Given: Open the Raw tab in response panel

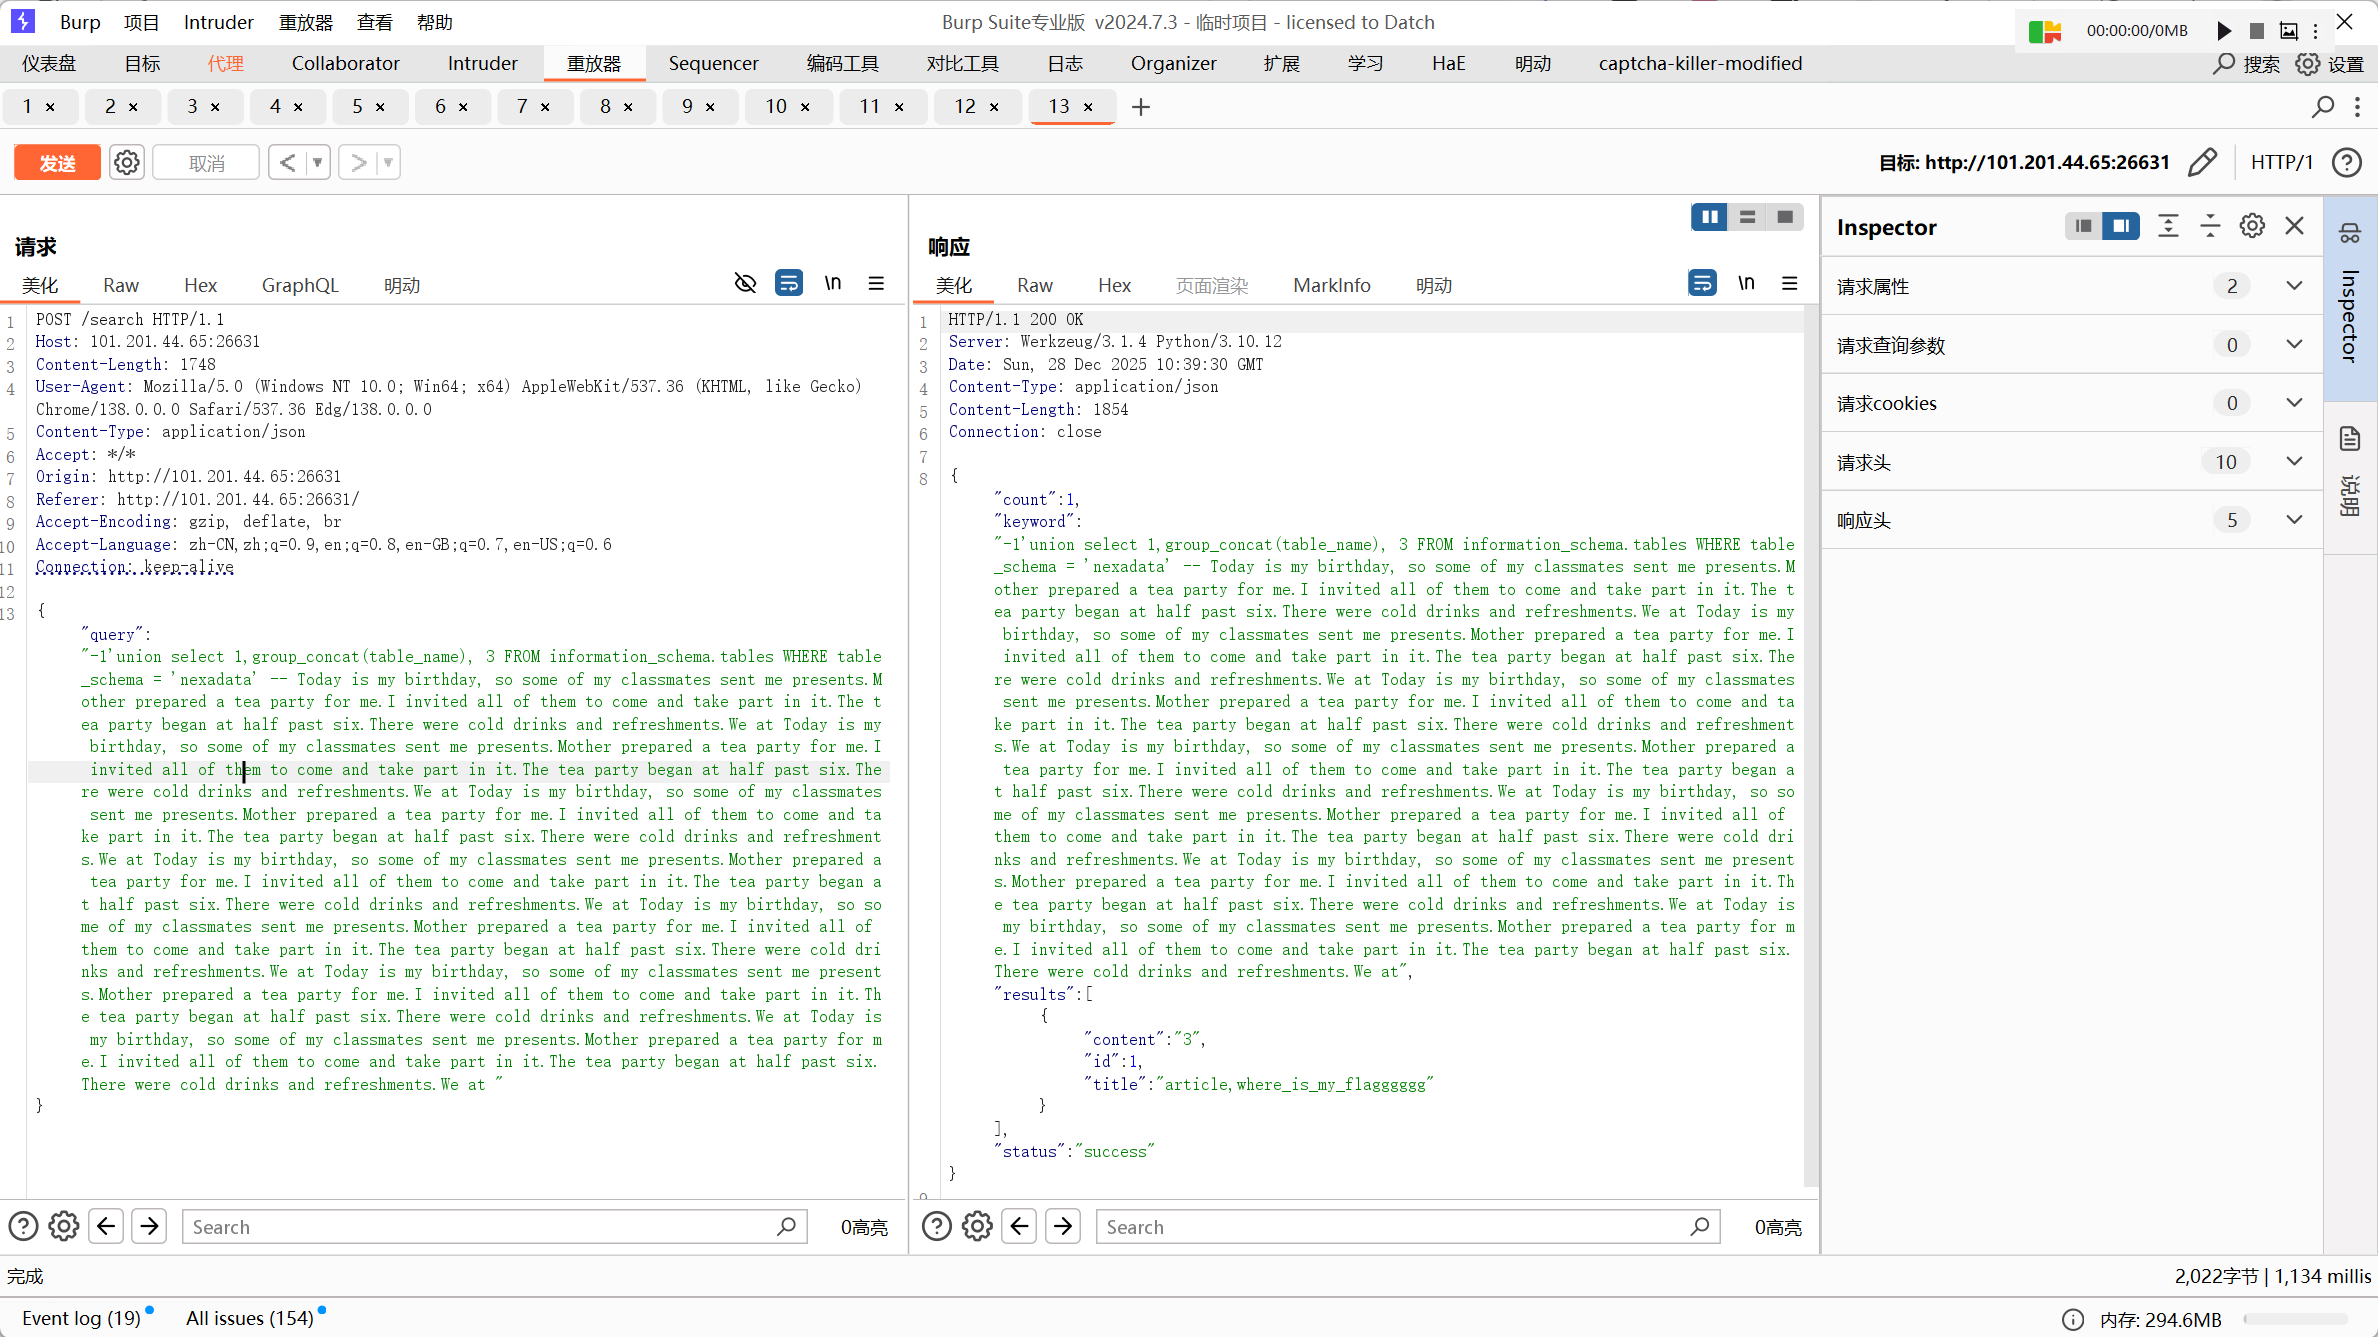Looking at the screenshot, I should 1034,286.
